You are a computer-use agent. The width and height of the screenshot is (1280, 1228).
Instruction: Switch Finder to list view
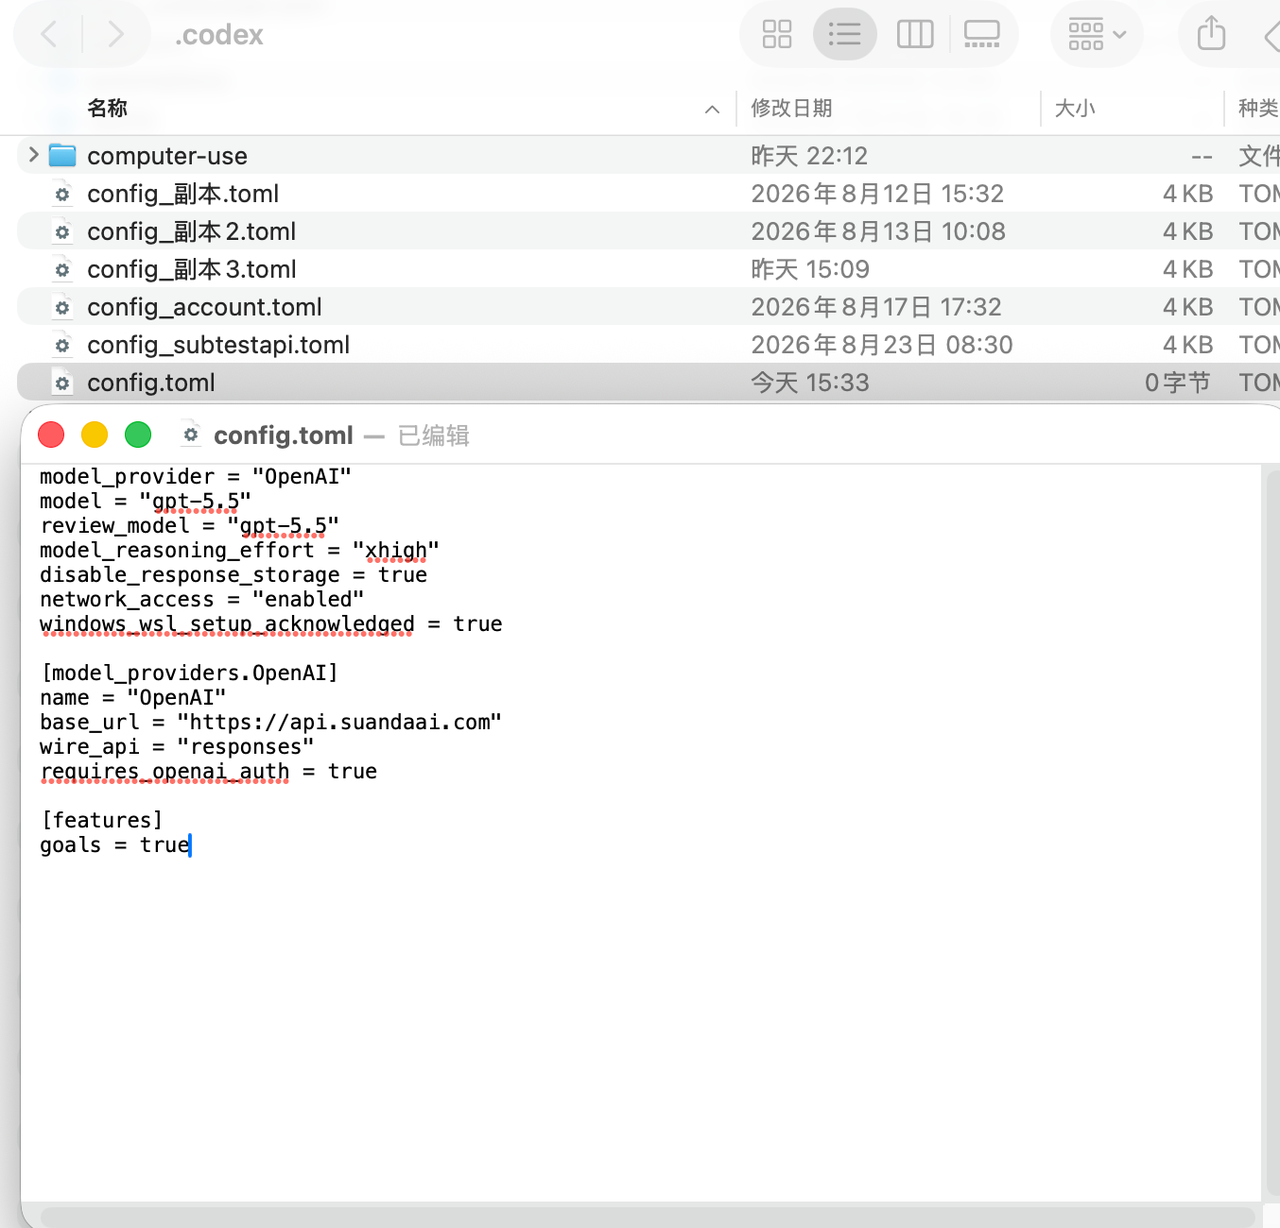point(845,34)
